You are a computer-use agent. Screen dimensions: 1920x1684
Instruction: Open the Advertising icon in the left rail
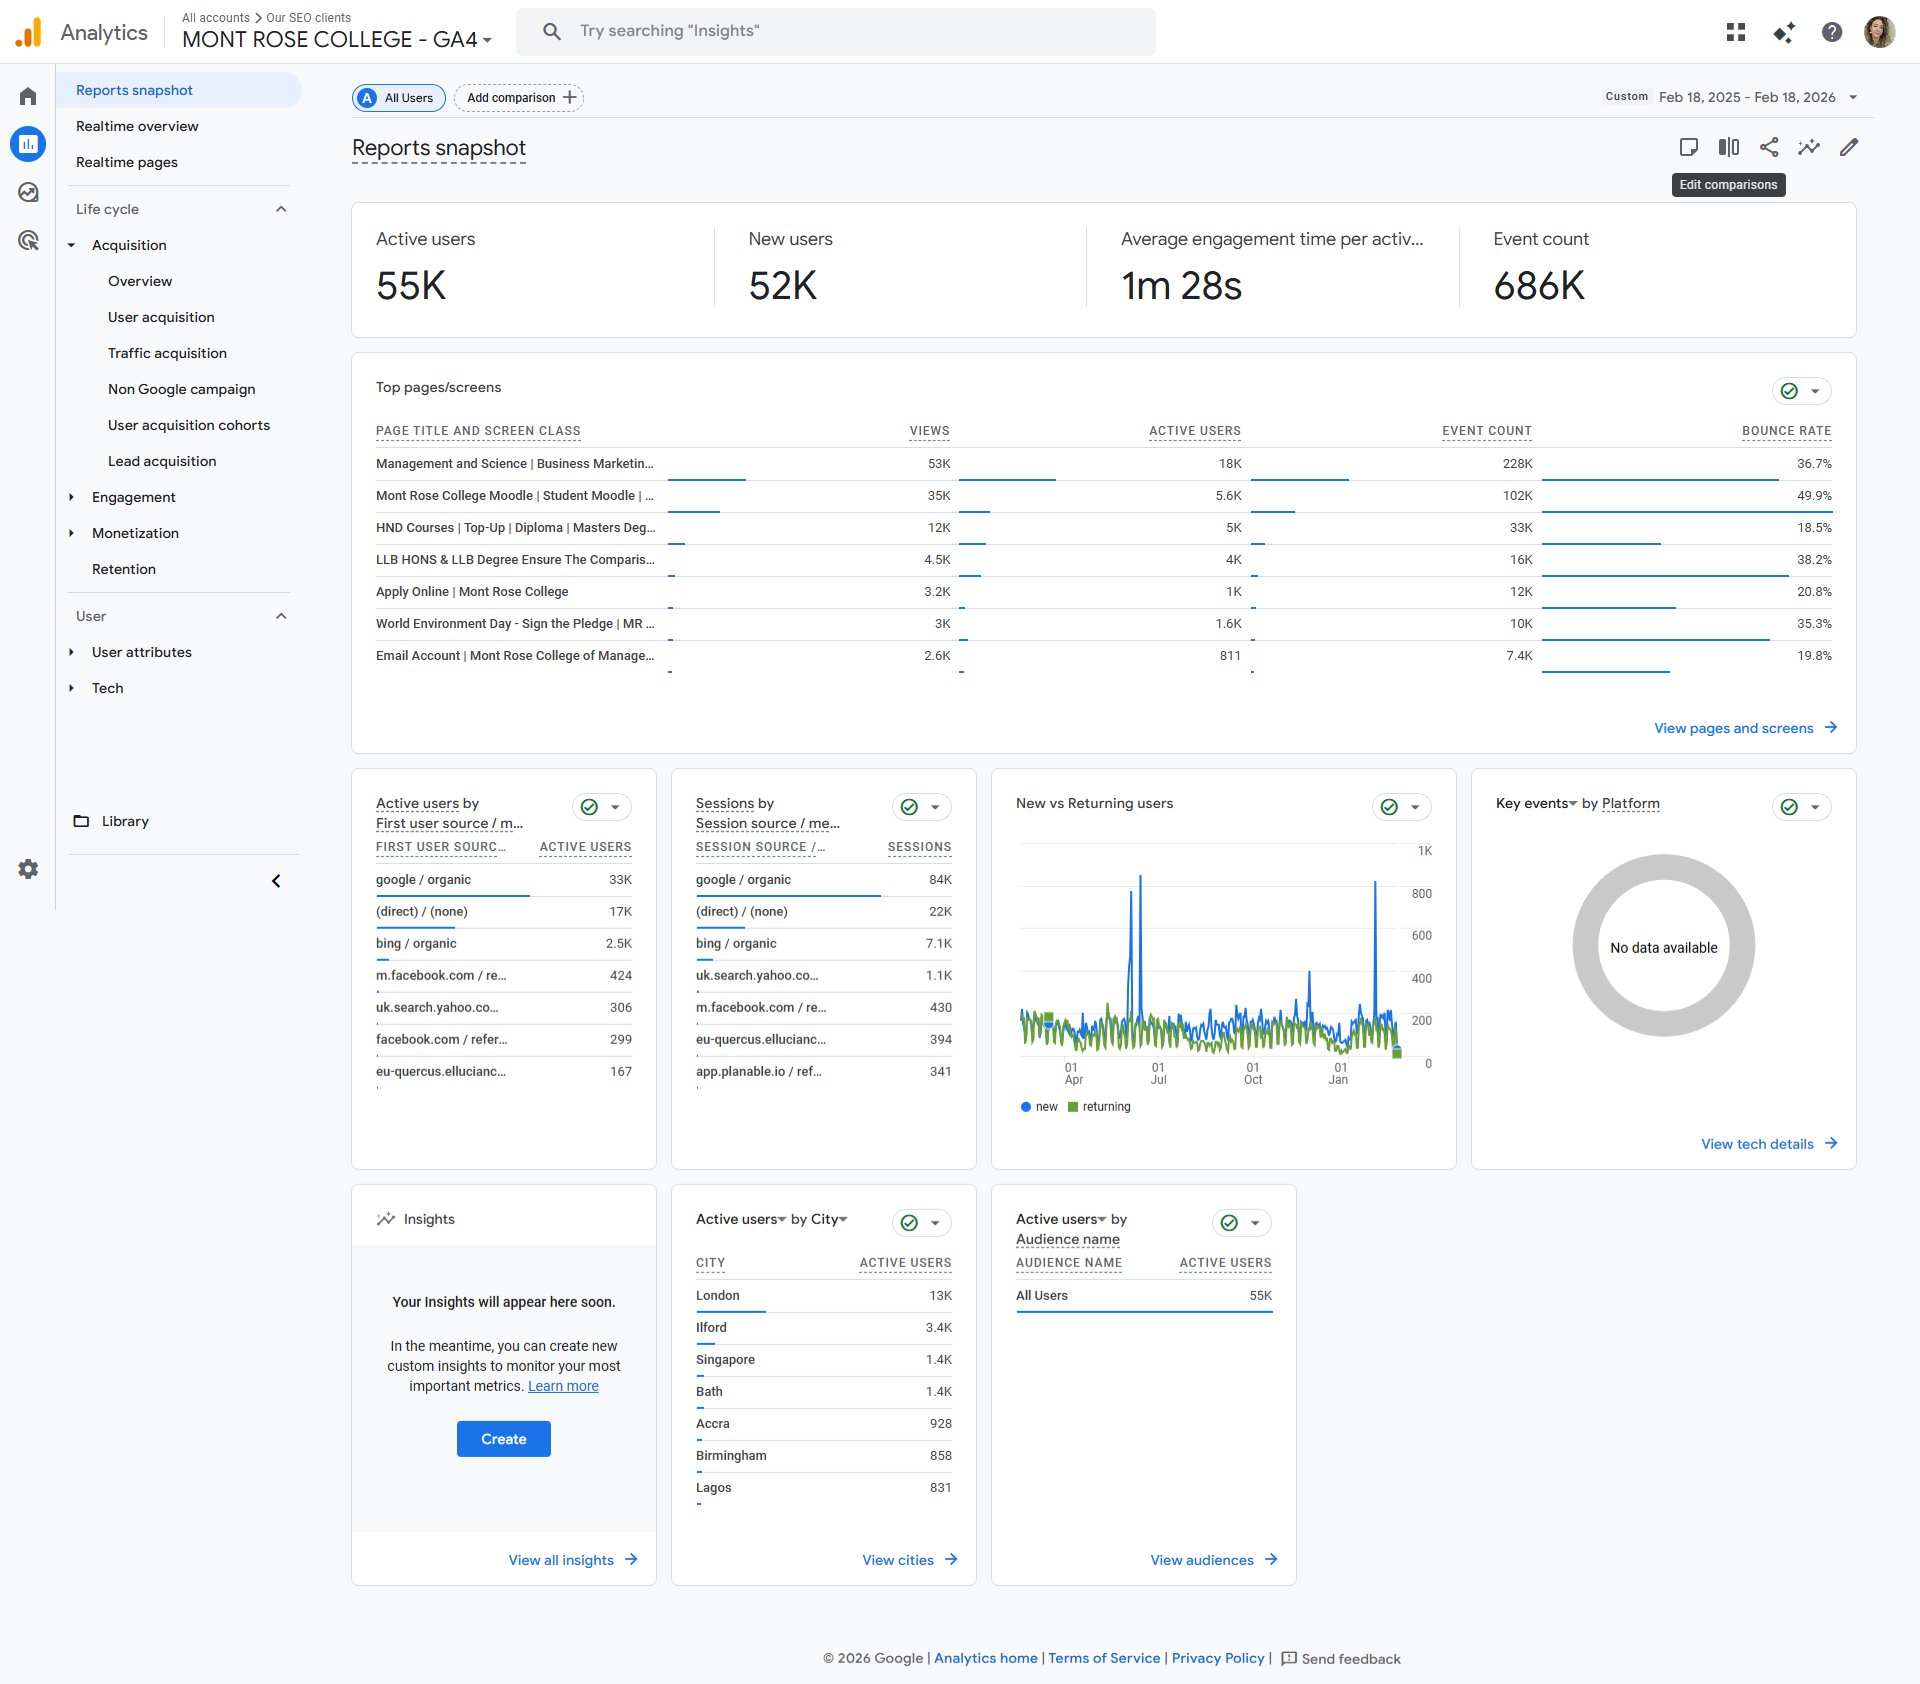click(x=28, y=241)
